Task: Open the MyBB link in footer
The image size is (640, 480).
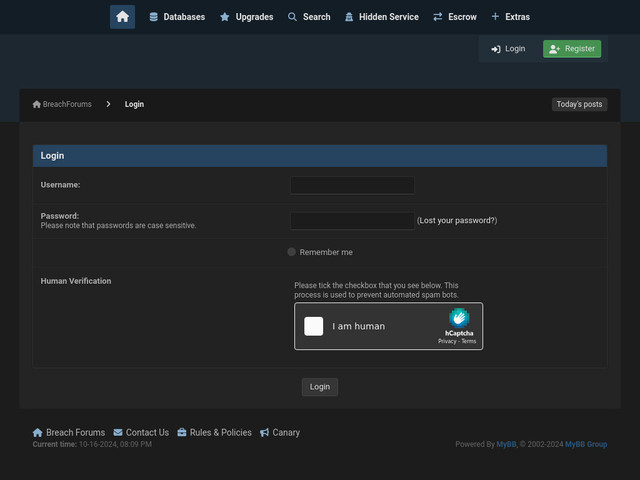Action: [x=506, y=444]
